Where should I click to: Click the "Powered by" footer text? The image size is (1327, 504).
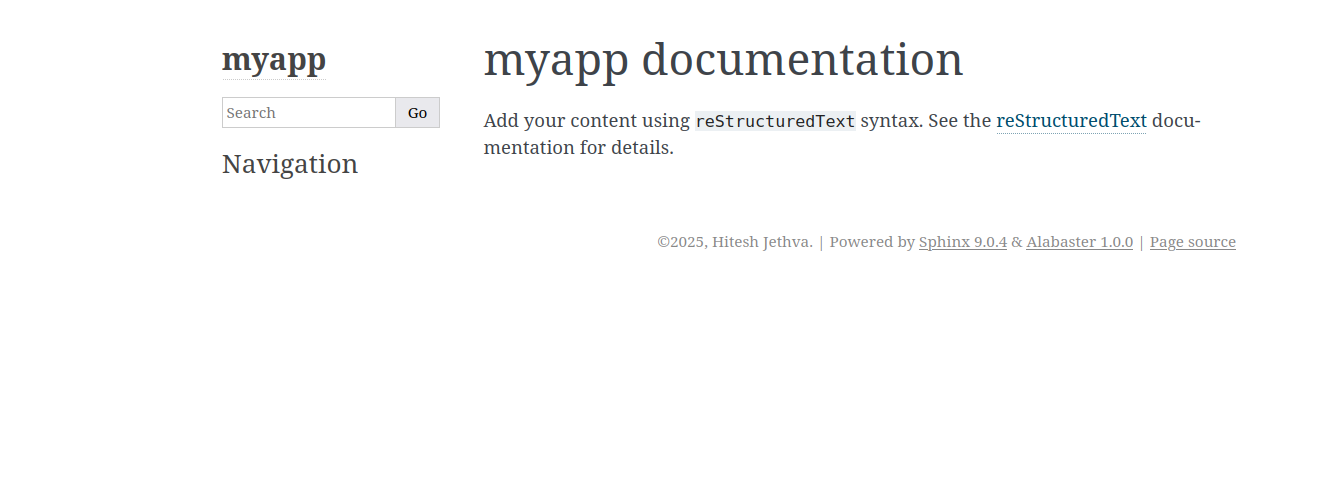[871, 242]
